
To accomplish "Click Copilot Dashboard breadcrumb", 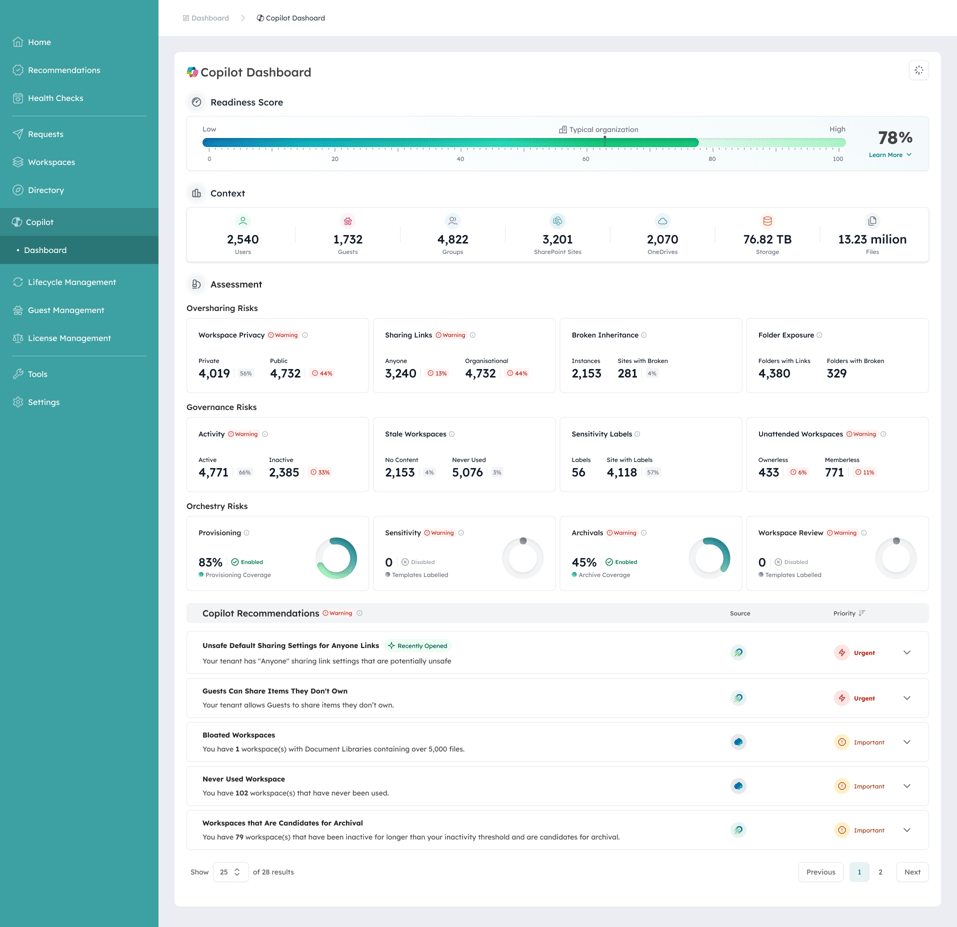I will point(291,18).
